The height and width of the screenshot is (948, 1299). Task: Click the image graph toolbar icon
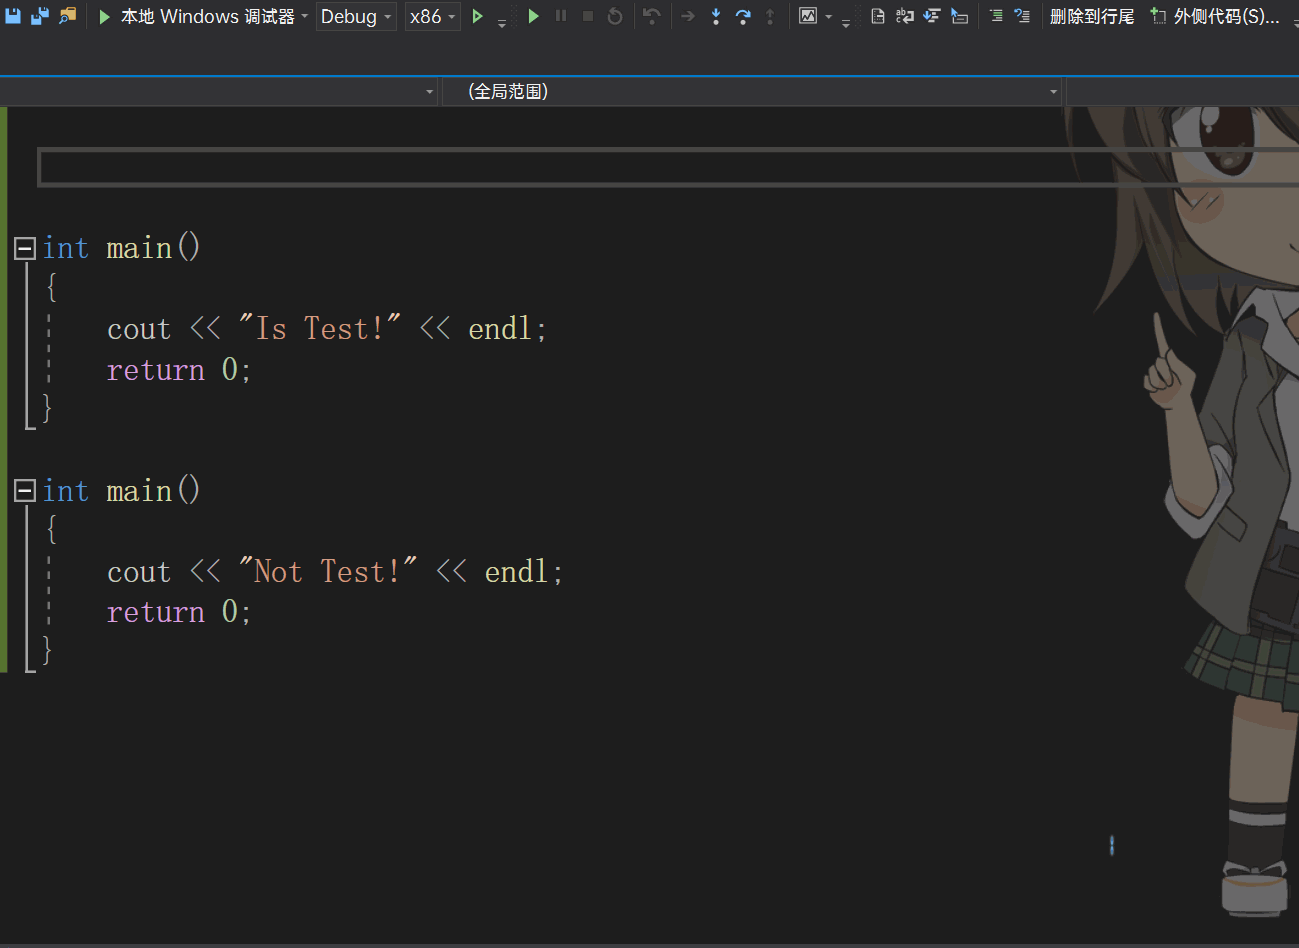pyautogui.click(x=808, y=16)
